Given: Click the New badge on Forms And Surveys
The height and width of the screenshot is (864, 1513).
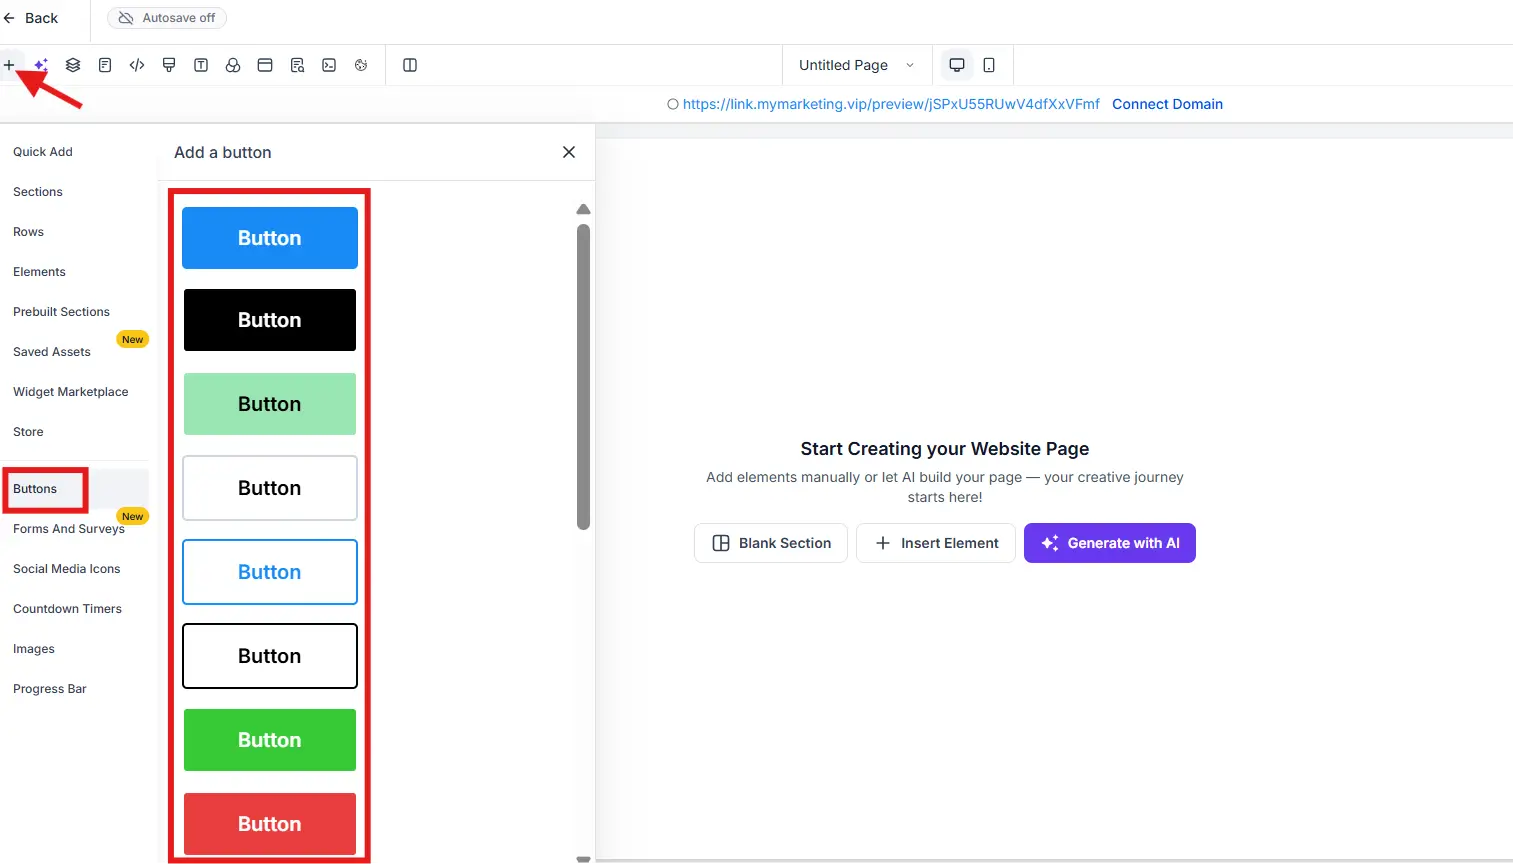Looking at the screenshot, I should tap(133, 517).
